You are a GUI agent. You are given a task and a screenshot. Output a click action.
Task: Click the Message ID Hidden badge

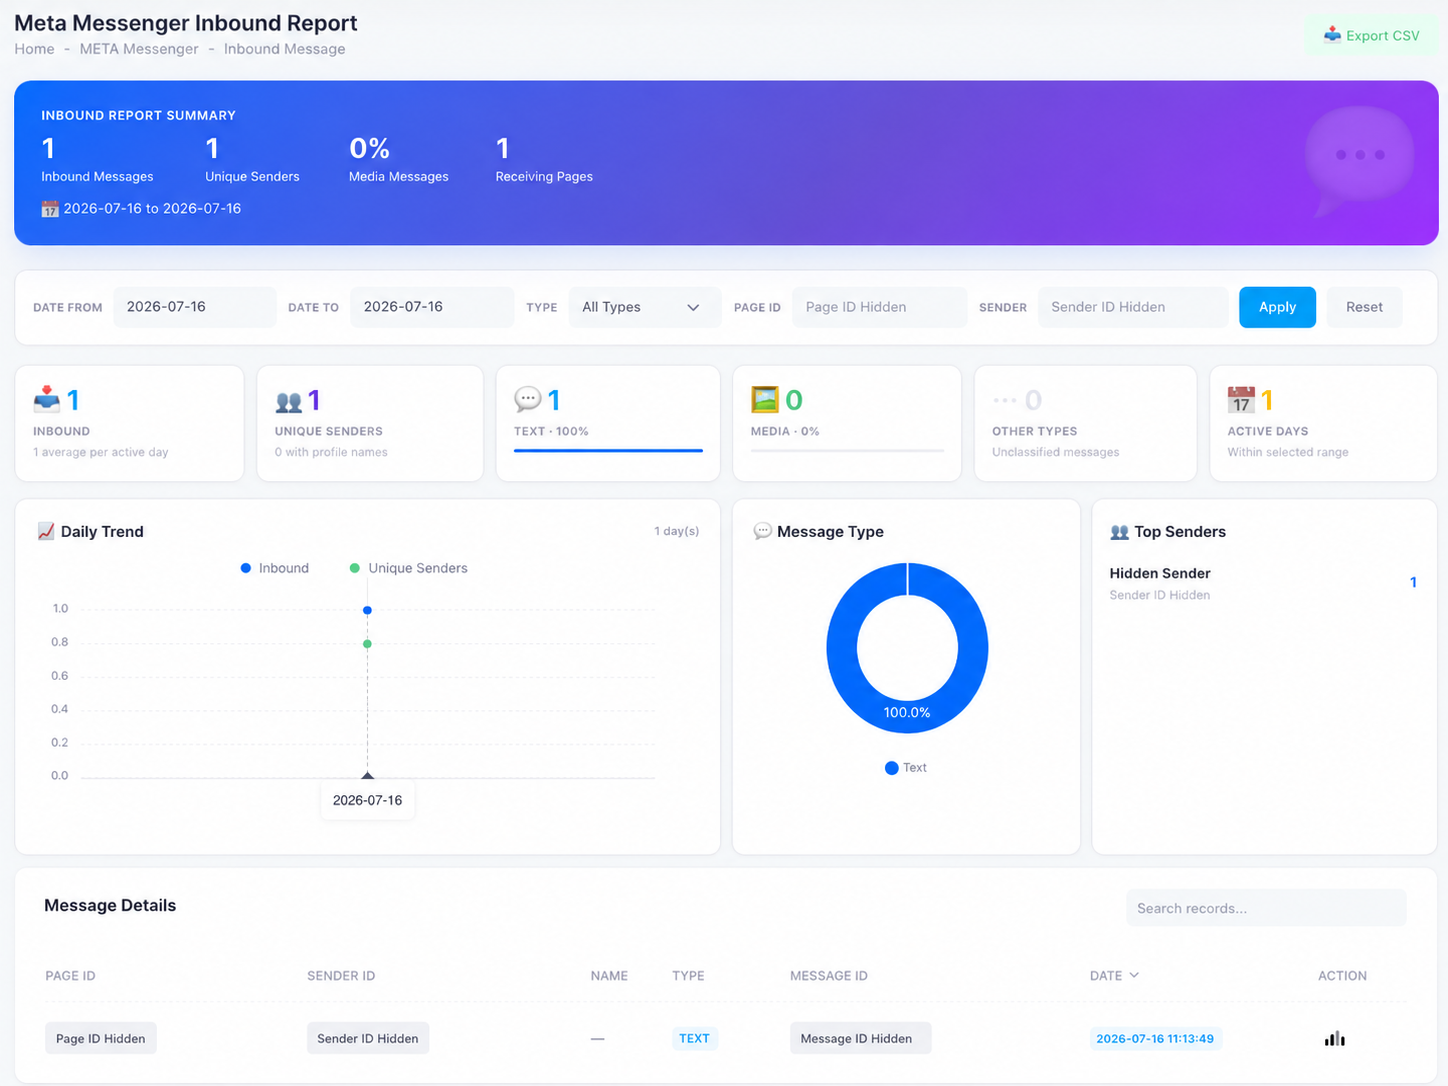pyautogui.click(x=860, y=1039)
